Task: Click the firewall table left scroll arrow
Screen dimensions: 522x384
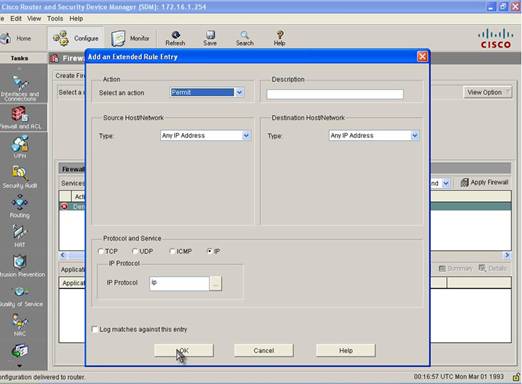Action: [x=63, y=255]
